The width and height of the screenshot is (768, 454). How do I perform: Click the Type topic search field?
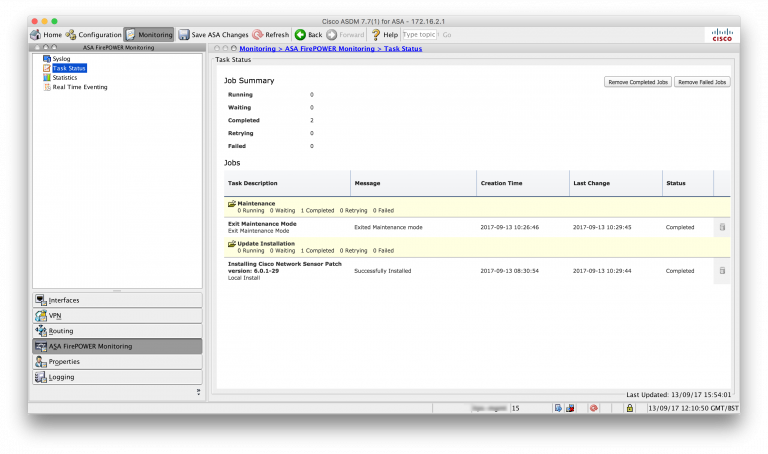(x=419, y=35)
